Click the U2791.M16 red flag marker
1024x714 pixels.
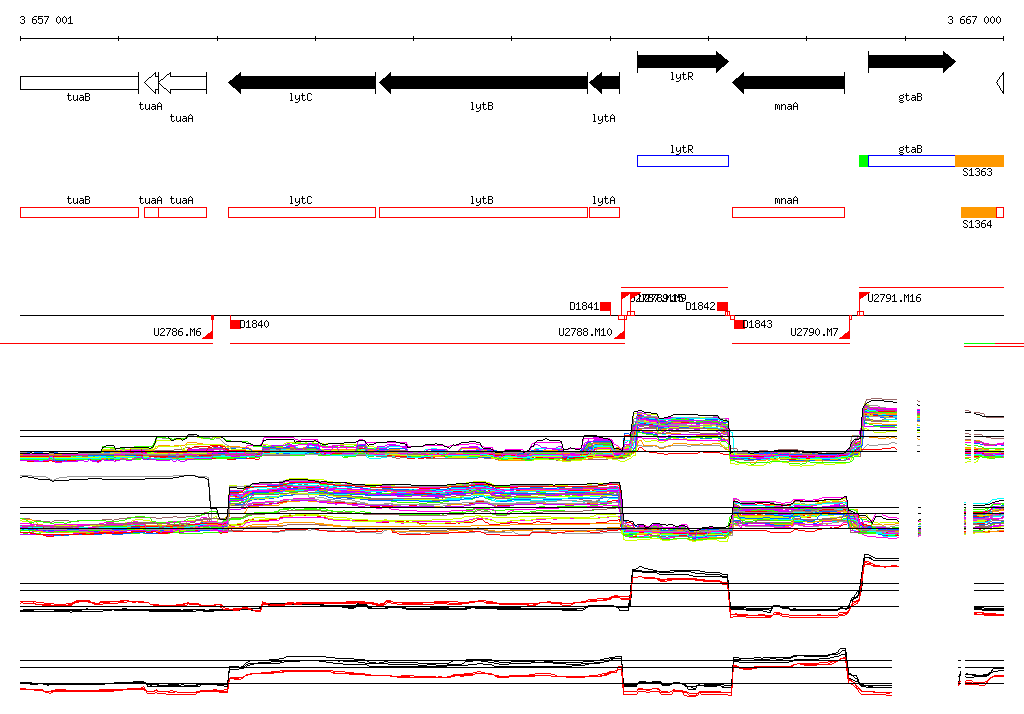tap(863, 297)
